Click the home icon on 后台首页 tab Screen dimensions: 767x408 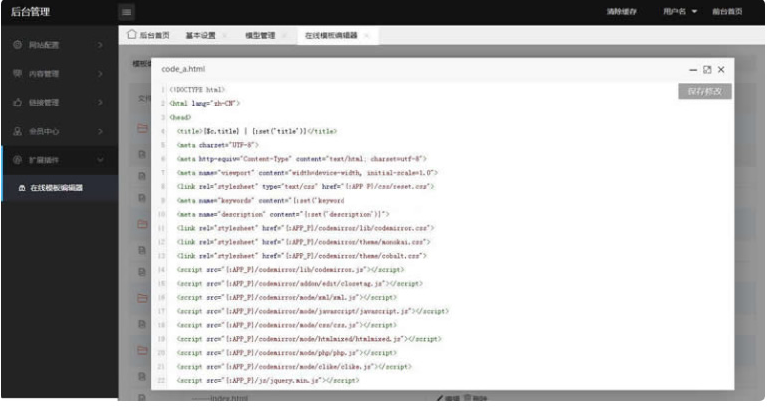[x=132, y=35]
